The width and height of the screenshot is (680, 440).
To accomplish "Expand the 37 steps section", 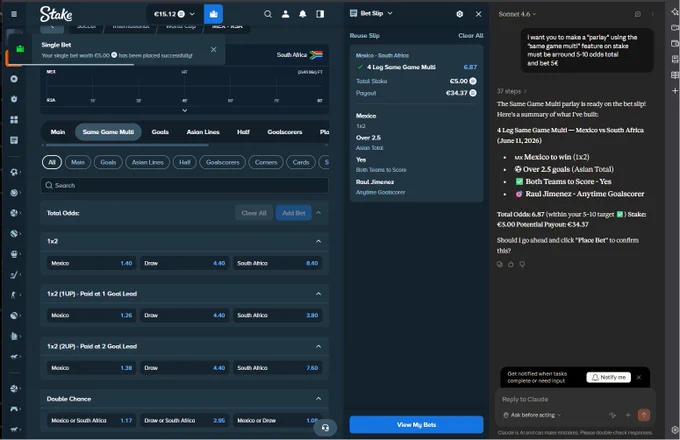I will click(x=512, y=91).
